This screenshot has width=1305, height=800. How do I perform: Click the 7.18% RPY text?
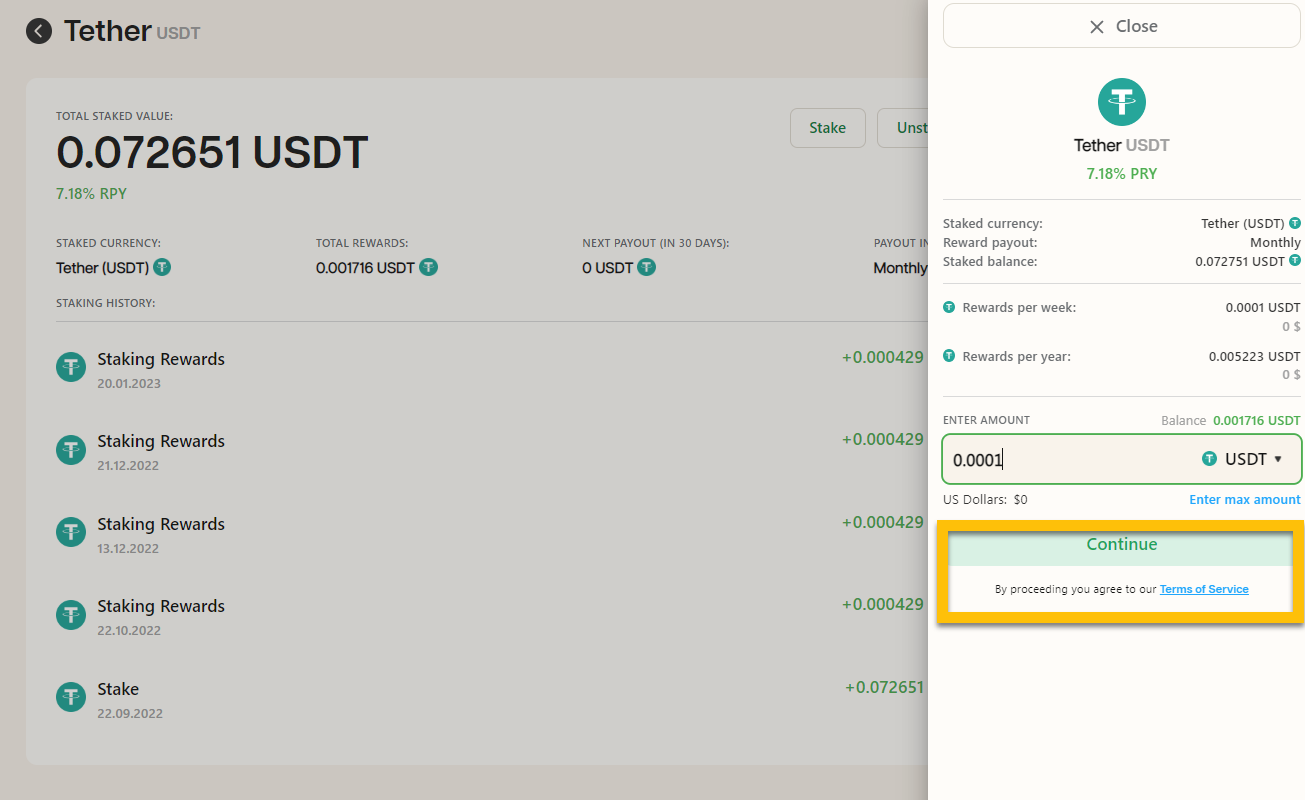pyautogui.click(x=91, y=193)
